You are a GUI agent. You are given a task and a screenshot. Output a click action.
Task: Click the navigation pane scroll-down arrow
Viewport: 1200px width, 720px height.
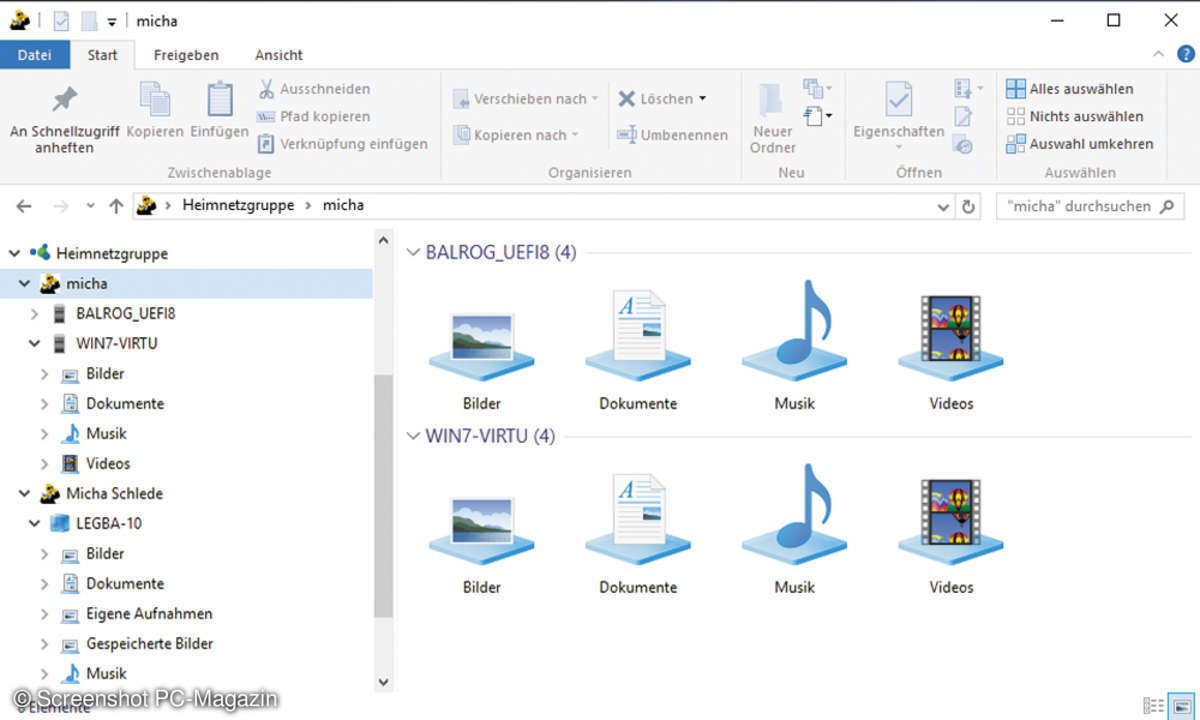(x=383, y=682)
